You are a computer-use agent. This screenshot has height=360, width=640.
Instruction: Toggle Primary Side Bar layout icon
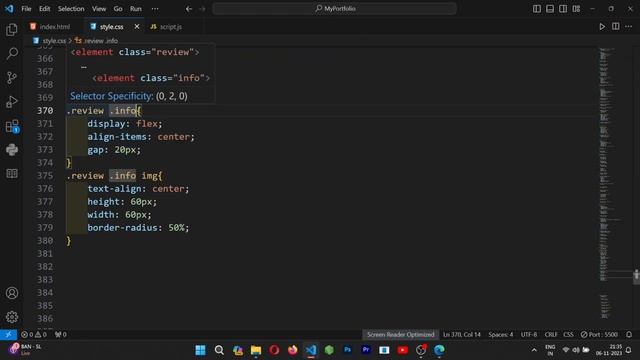click(x=537, y=9)
